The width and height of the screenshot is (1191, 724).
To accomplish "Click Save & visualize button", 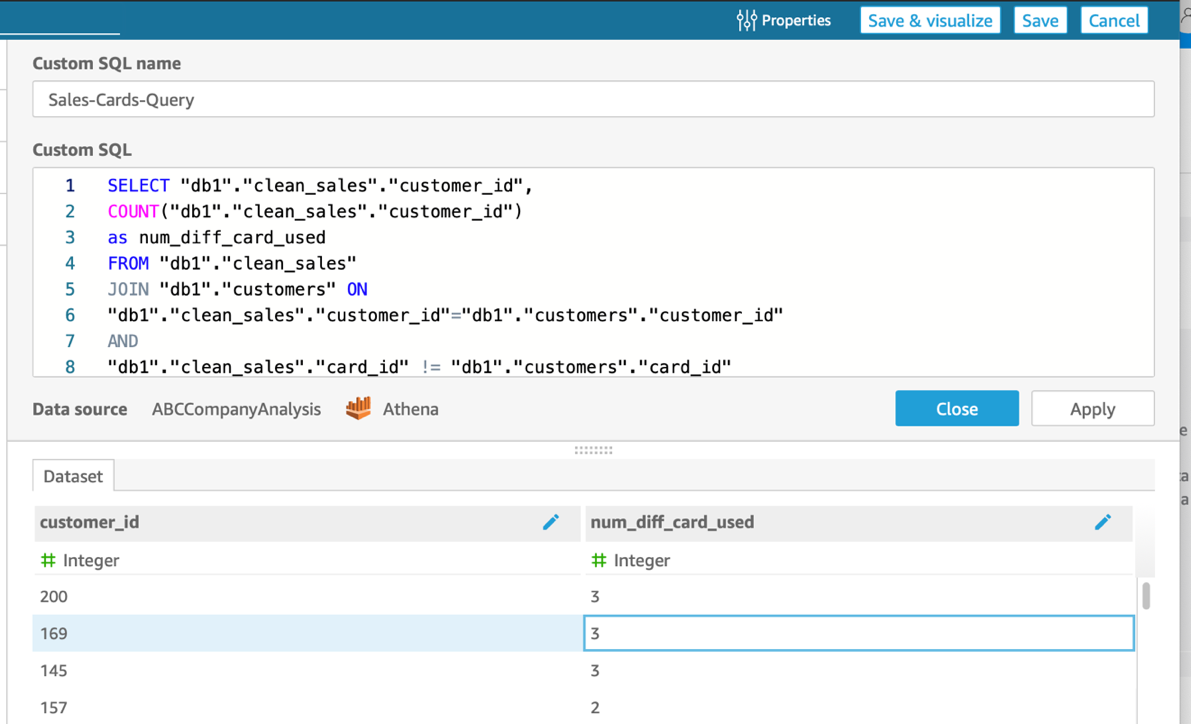I will 930,21.
